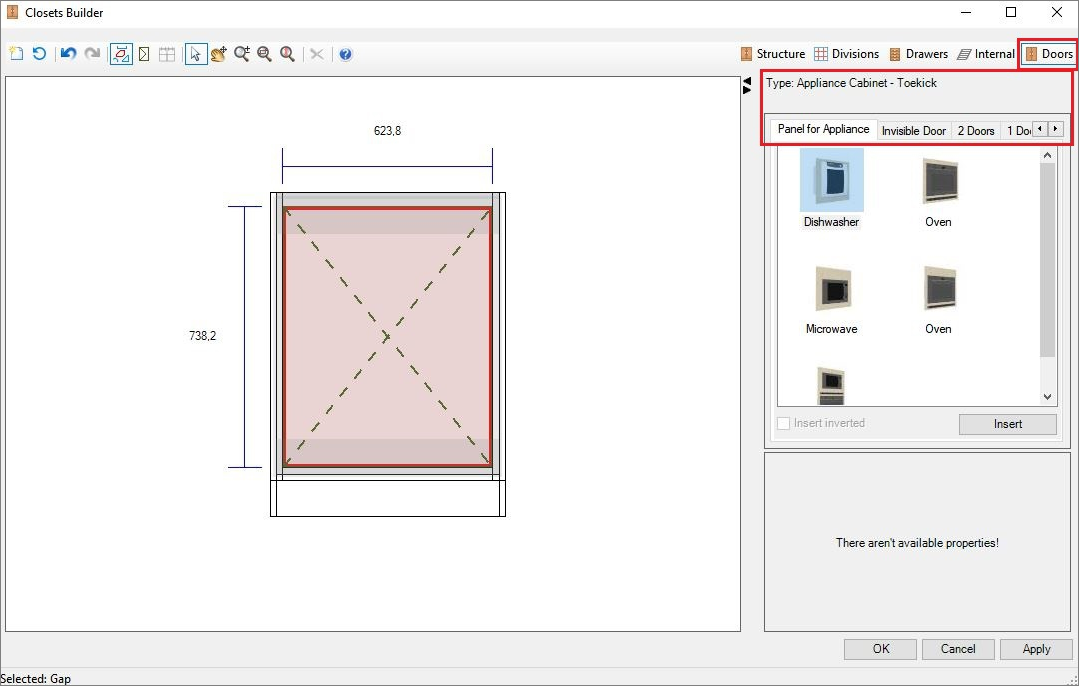The width and height of the screenshot is (1079, 686).
Task: Click the Undo arrow in toolbar
Action: (68, 54)
